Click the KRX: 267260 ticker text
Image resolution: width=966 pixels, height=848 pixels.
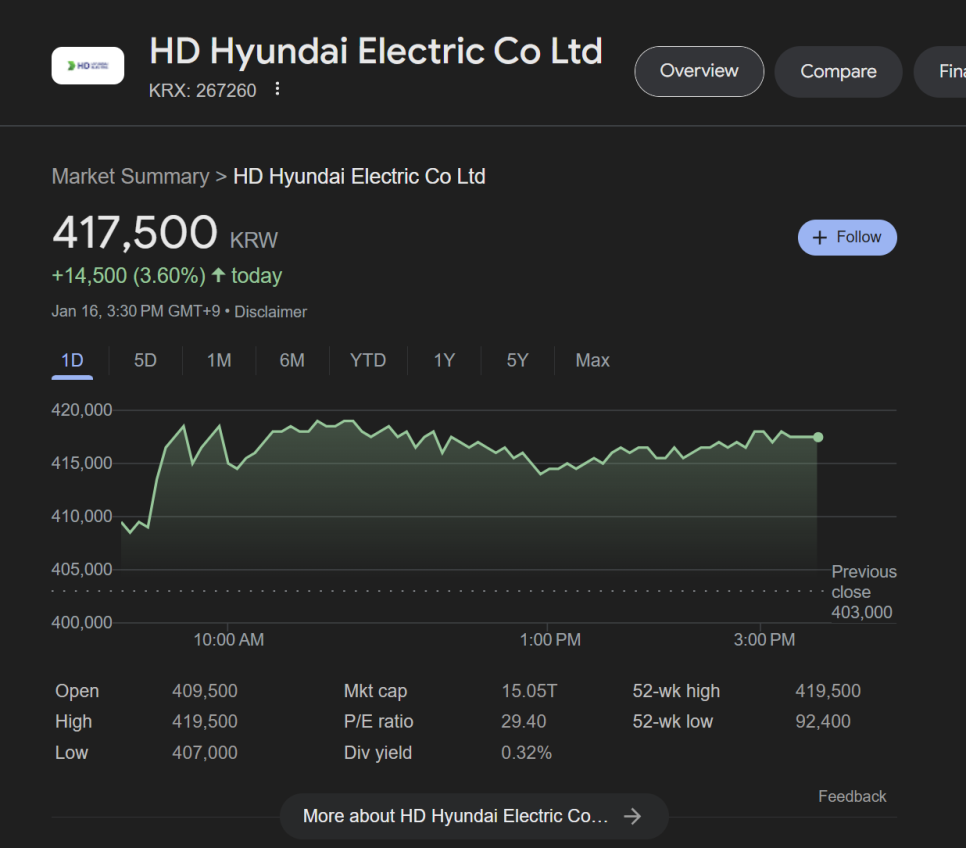coord(202,91)
